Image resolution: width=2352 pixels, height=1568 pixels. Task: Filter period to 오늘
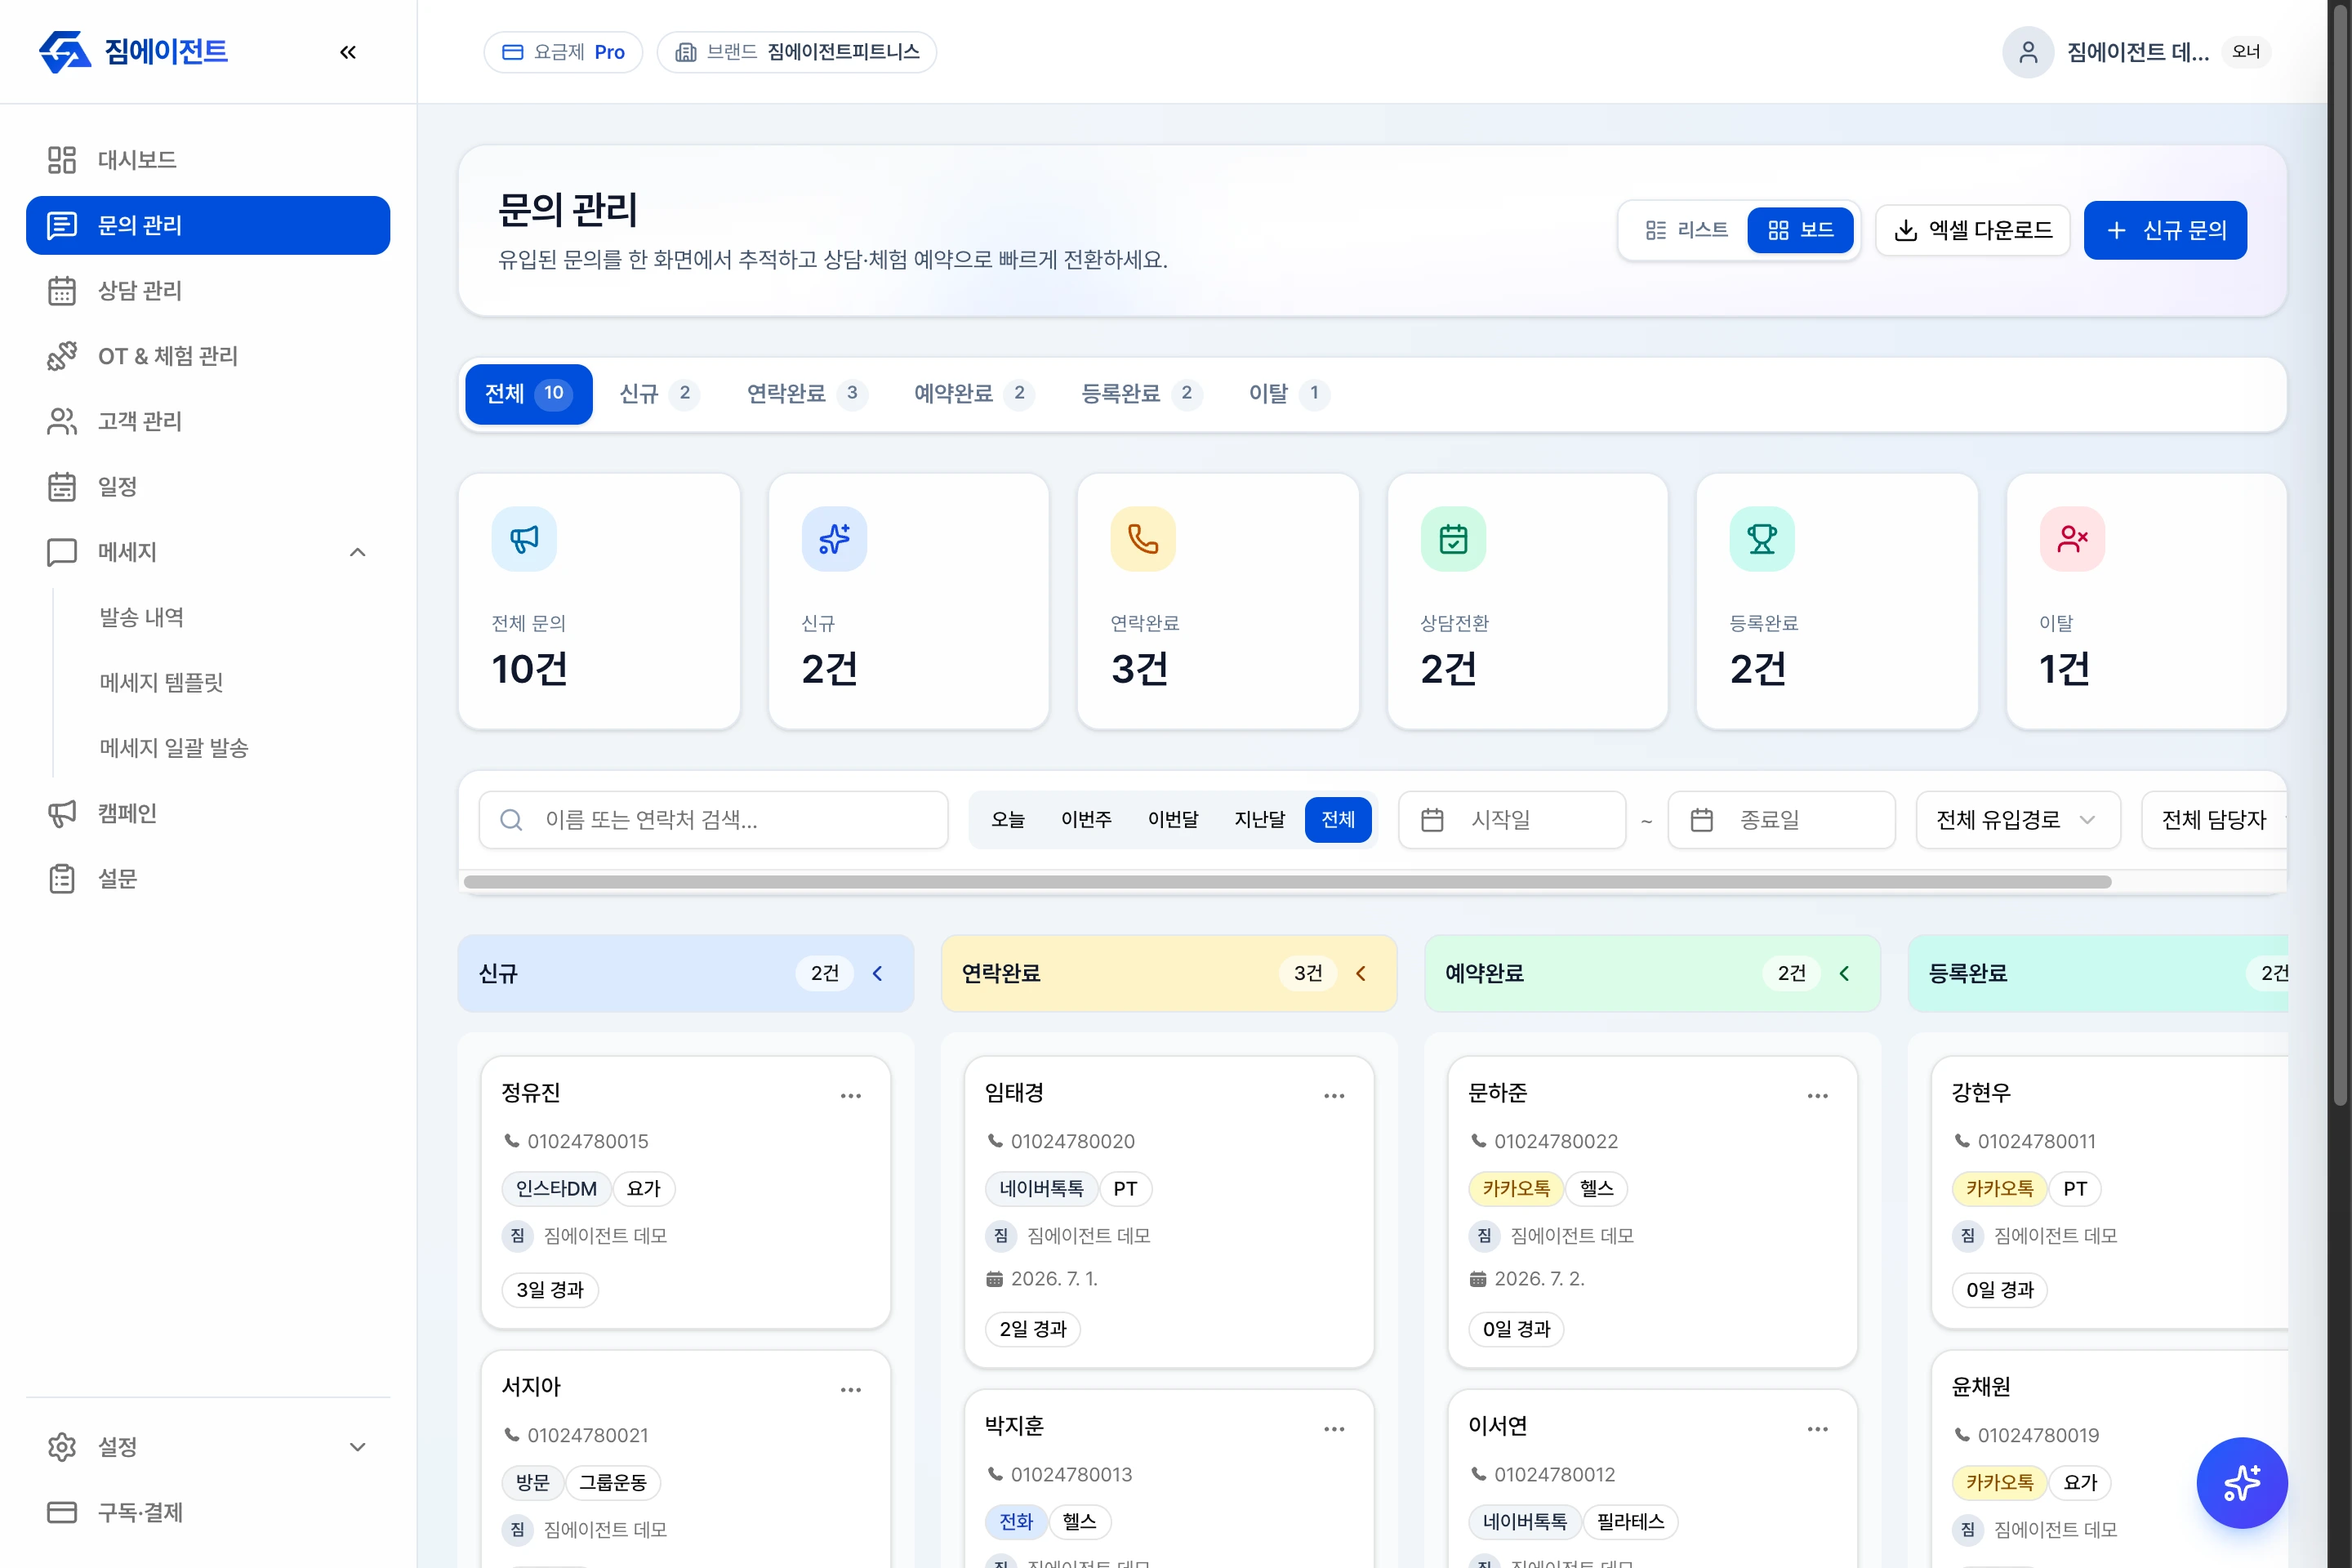click(x=1008, y=820)
